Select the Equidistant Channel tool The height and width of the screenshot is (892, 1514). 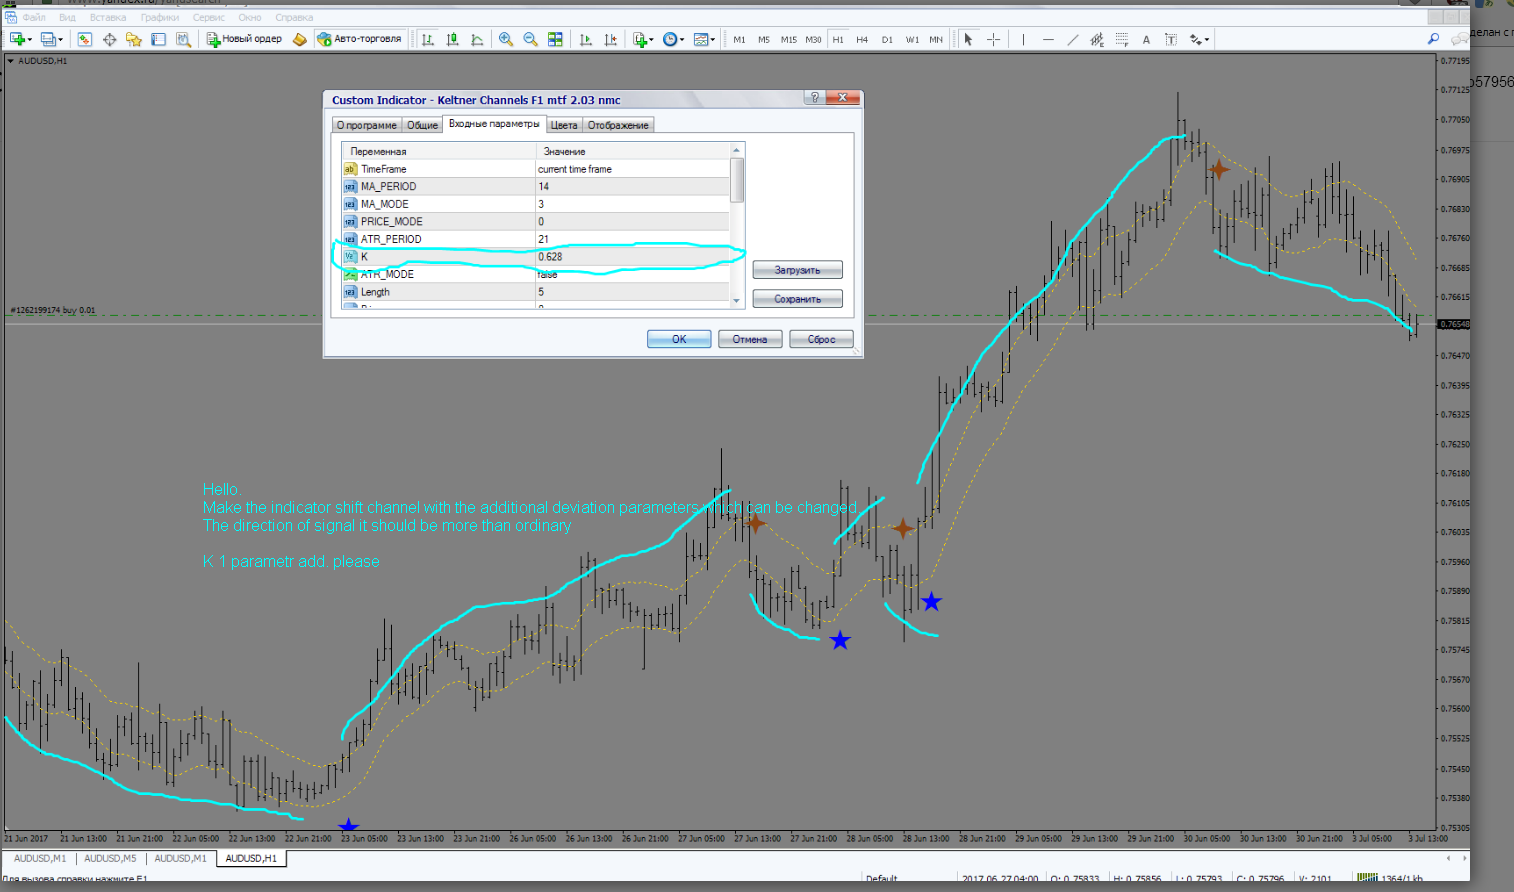click(x=1097, y=39)
